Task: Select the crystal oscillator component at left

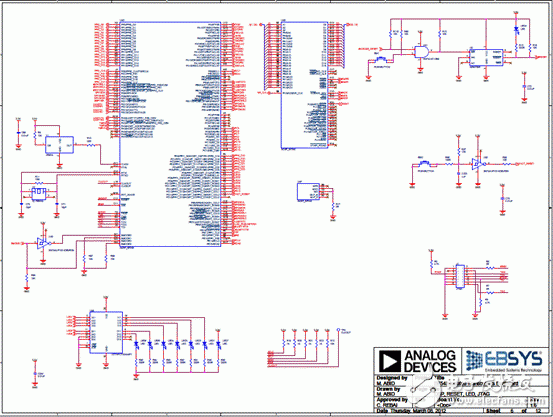Action: pyautogui.click(x=39, y=193)
